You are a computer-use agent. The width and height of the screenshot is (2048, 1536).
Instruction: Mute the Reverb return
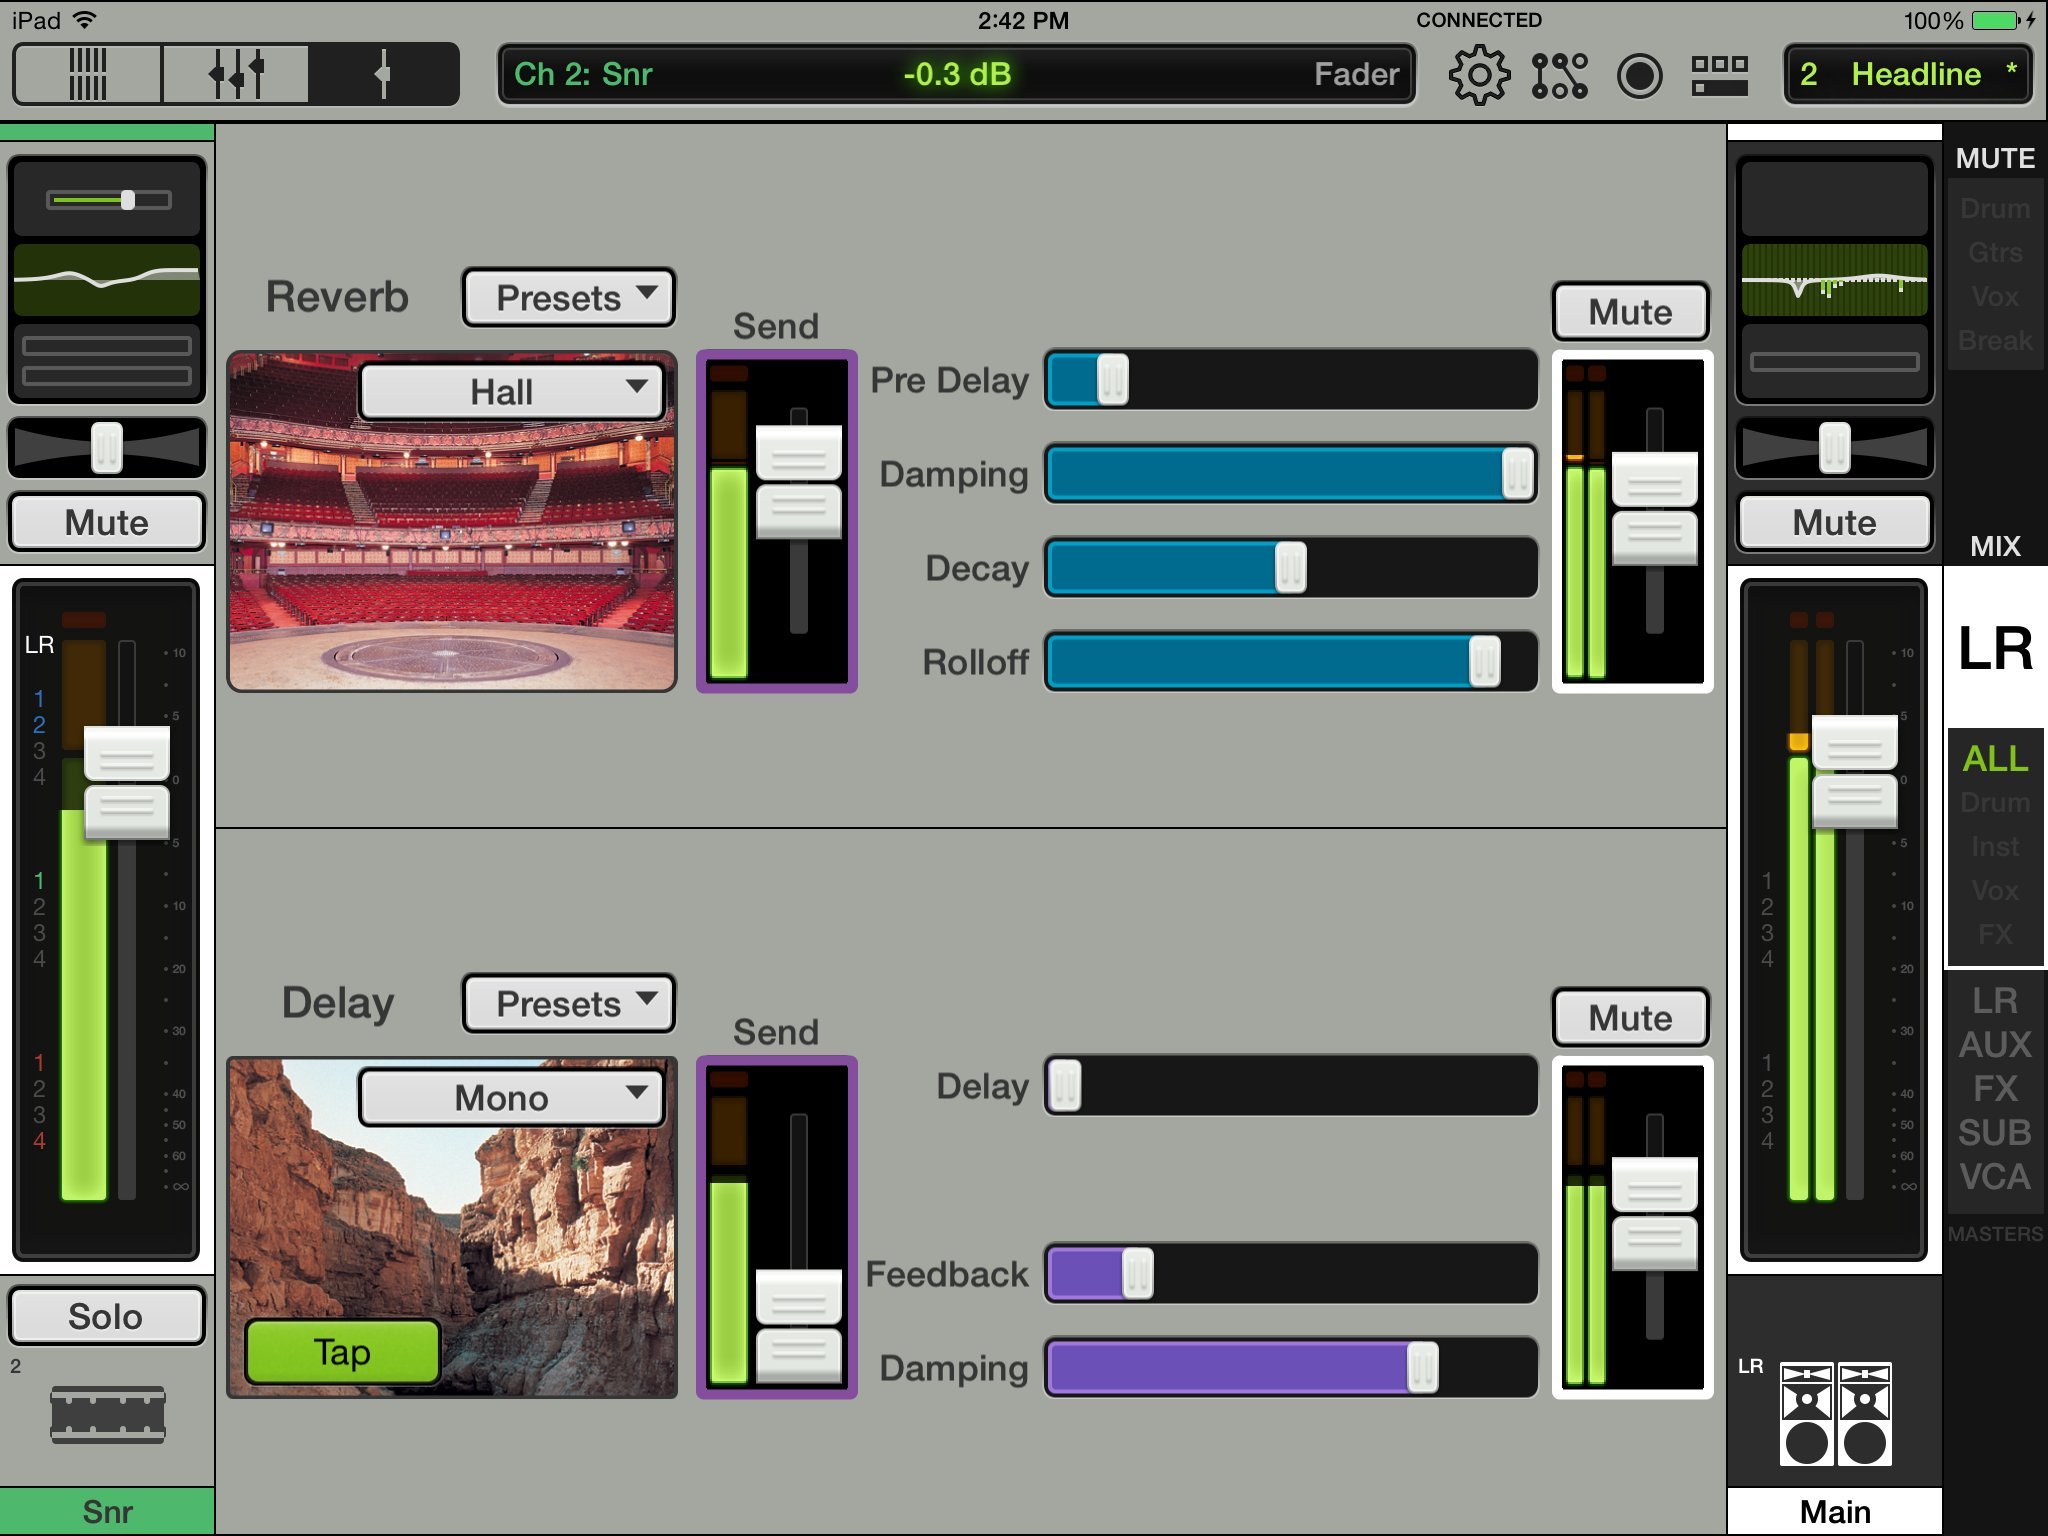pos(1630,312)
